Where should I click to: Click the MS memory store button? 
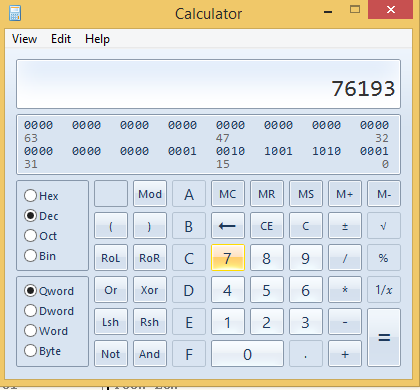pos(306,194)
